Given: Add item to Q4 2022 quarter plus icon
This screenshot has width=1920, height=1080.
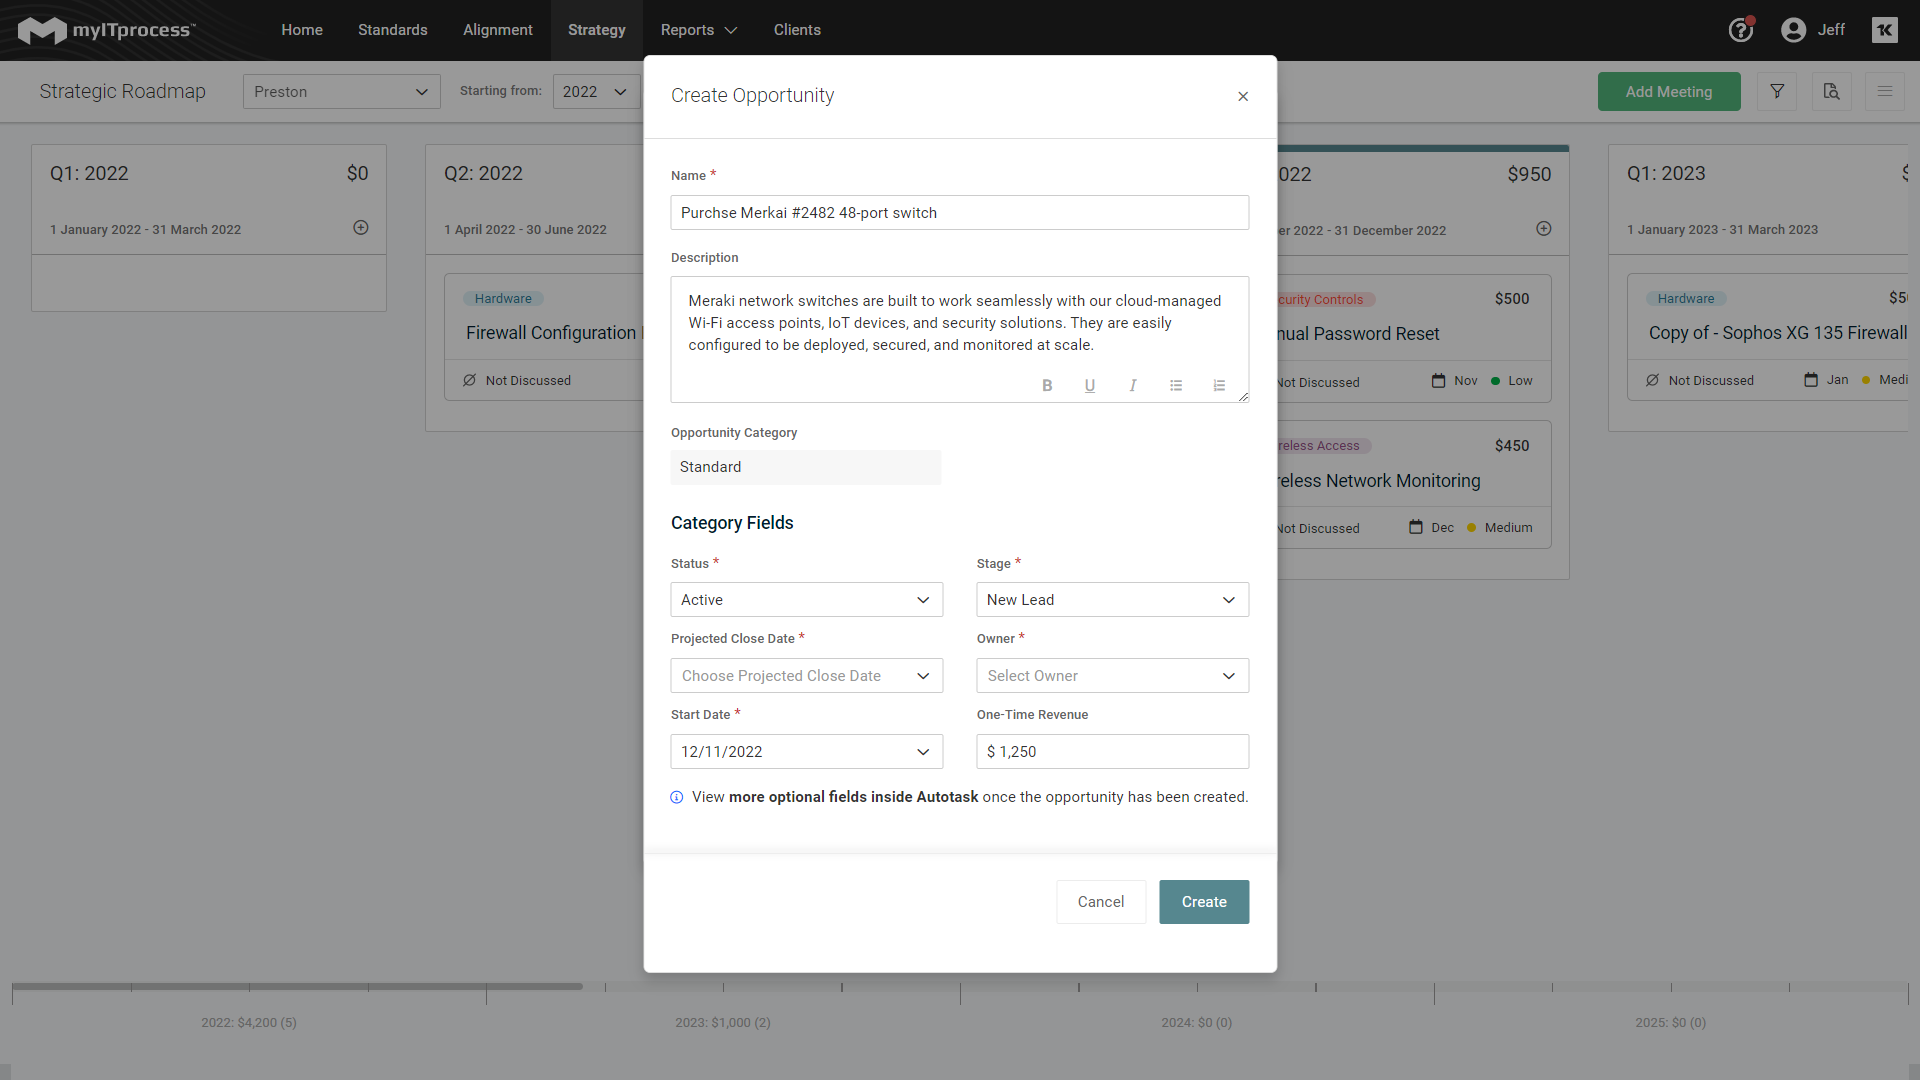Looking at the screenshot, I should click(x=1544, y=229).
